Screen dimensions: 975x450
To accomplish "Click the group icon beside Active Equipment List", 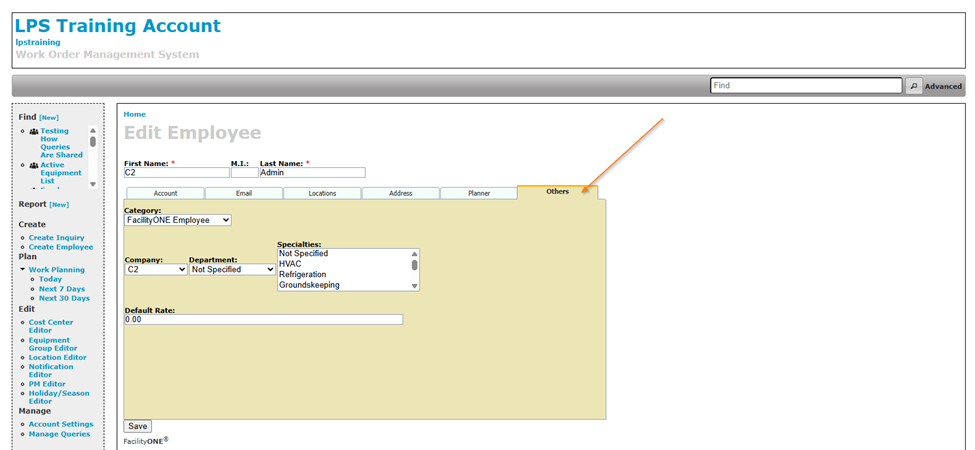I will (34, 165).
